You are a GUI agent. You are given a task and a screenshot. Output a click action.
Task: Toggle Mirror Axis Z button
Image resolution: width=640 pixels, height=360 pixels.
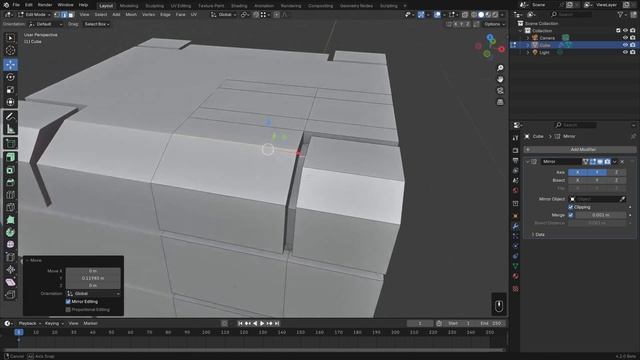(x=616, y=172)
